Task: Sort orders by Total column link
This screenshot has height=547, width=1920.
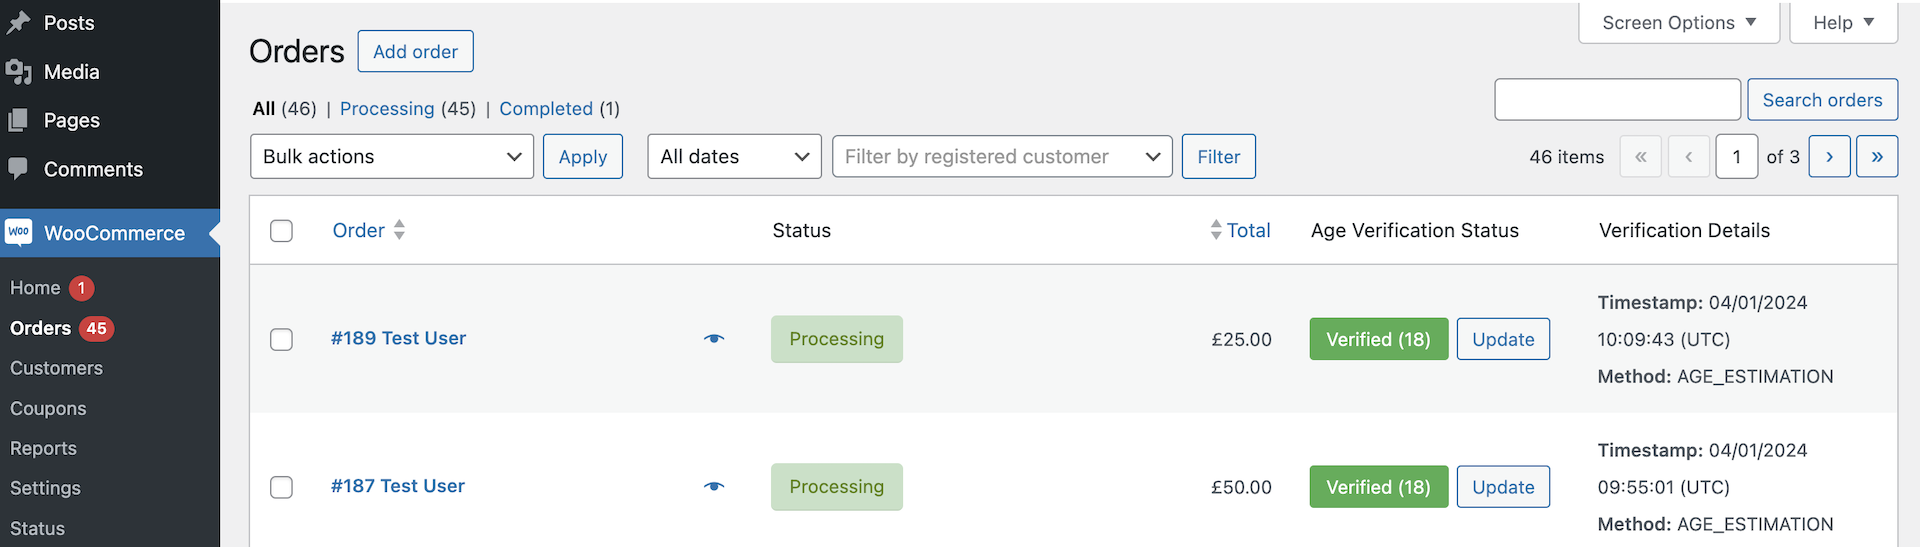Action: [1248, 231]
